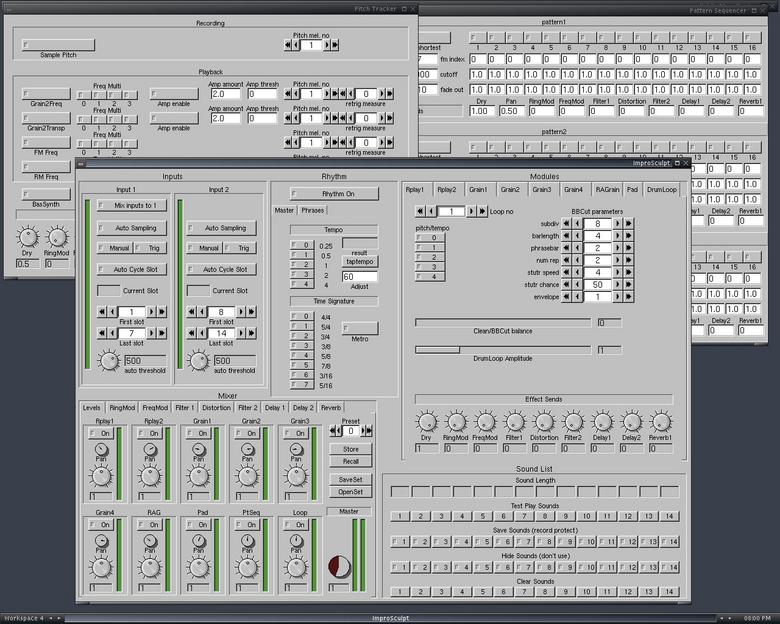The height and width of the screenshot is (624, 780).
Task: Click the Distortion effect send knob
Action: tap(544, 423)
